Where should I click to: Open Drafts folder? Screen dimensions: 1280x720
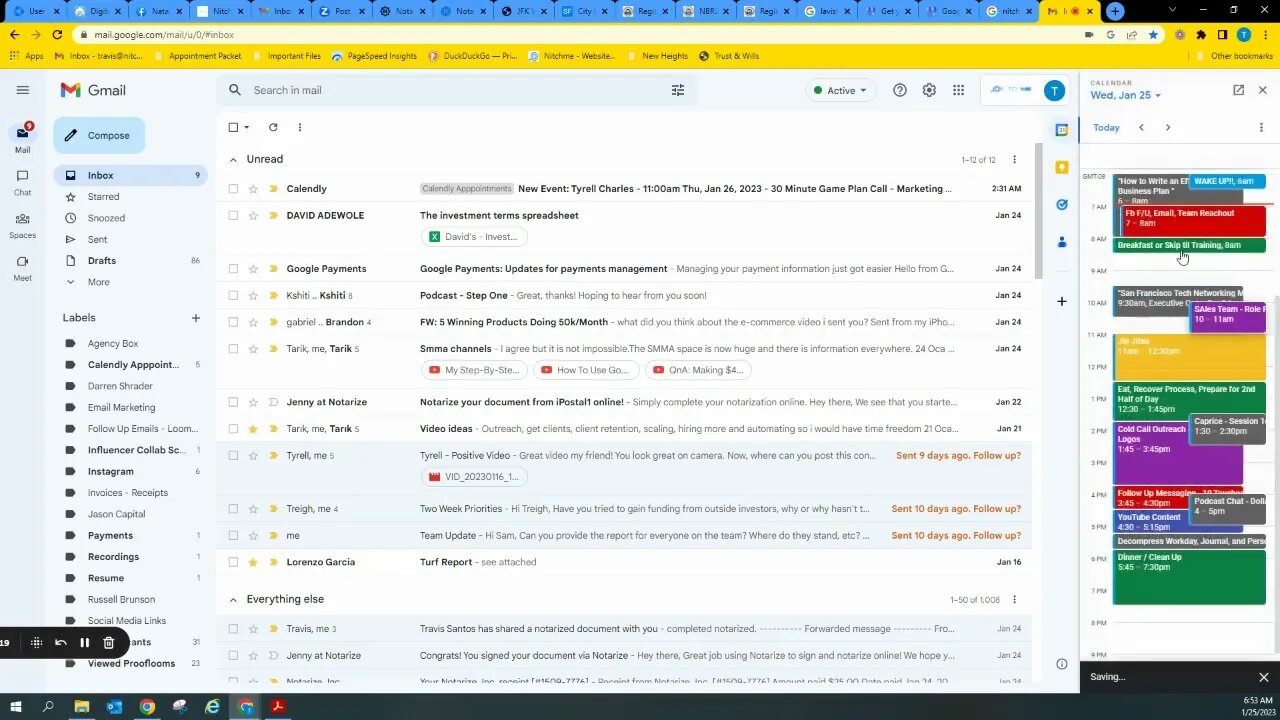click(x=130, y=261)
